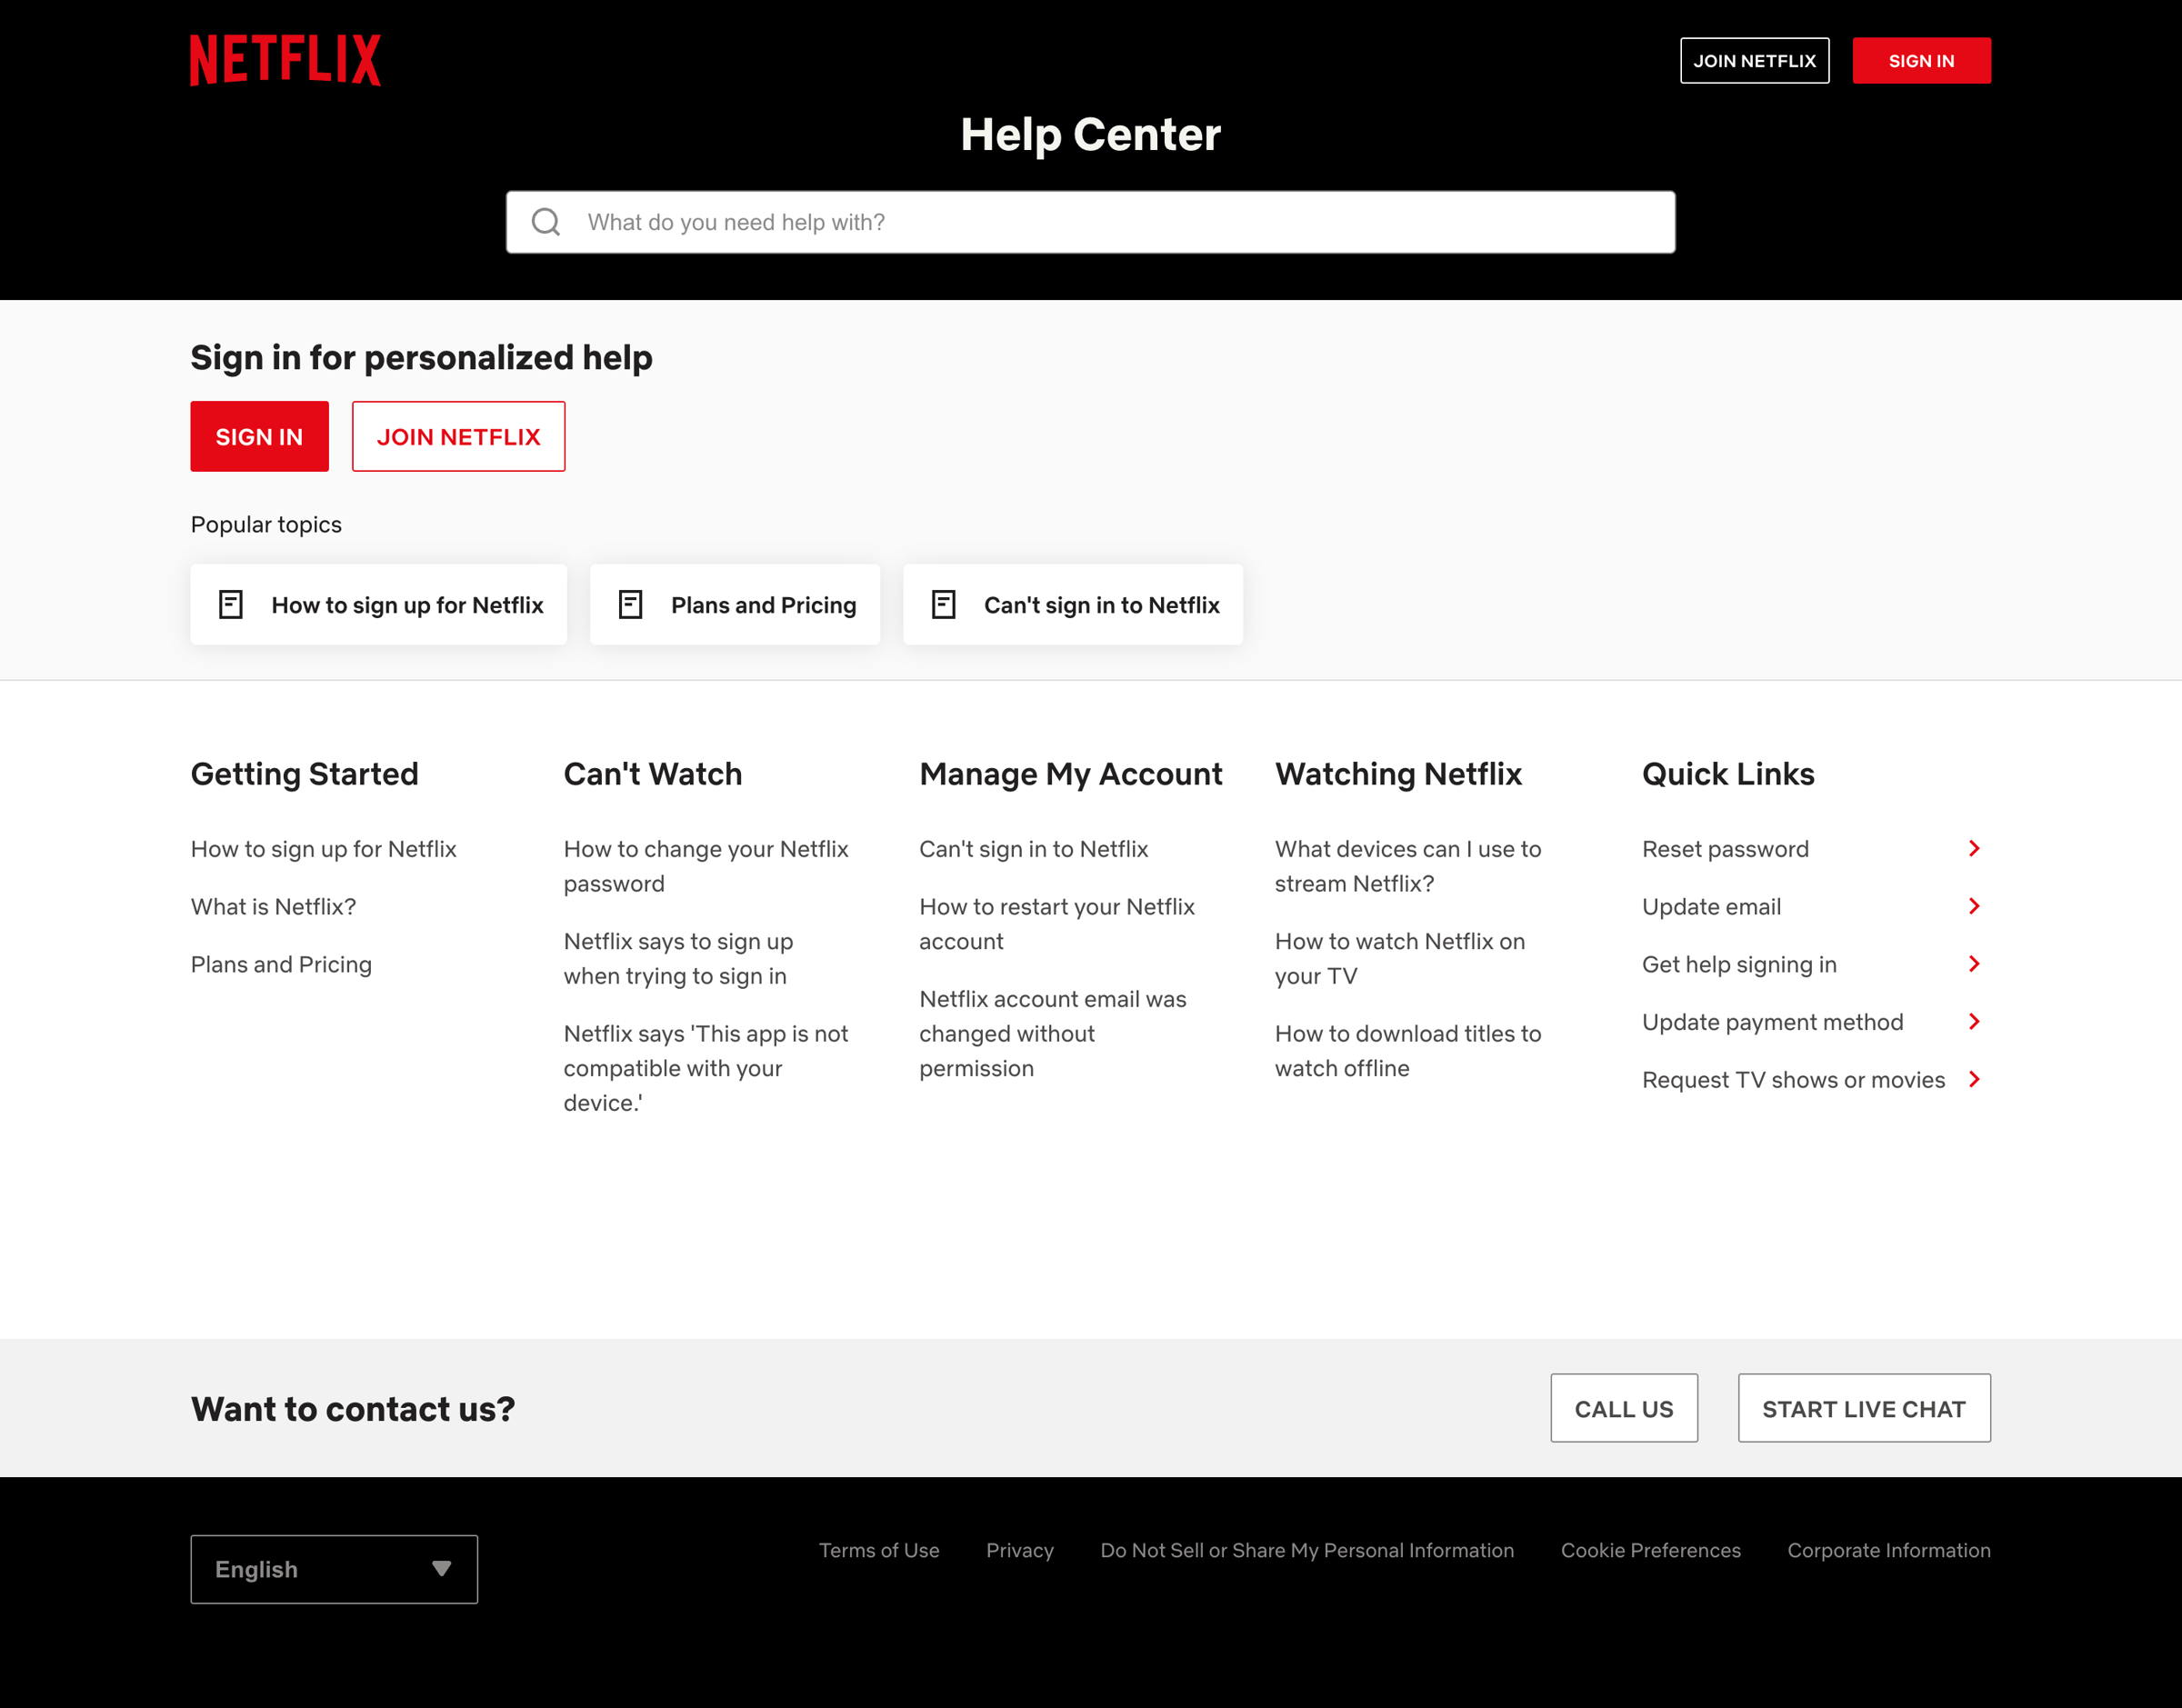Image resolution: width=2182 pixels, height=1708 pixels.
Task: Click document icon beside Can't sign in card
Action: tap(943, 604)
